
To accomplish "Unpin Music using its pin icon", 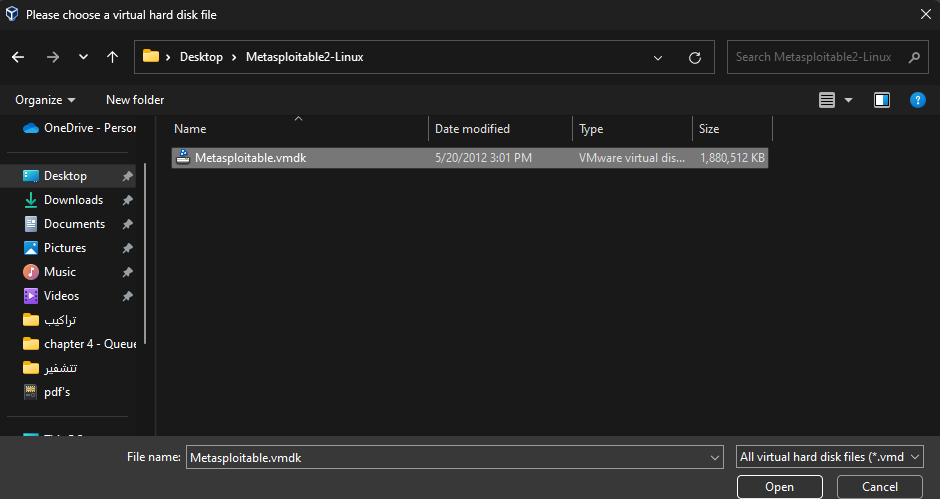I will (x=127, y=272).
